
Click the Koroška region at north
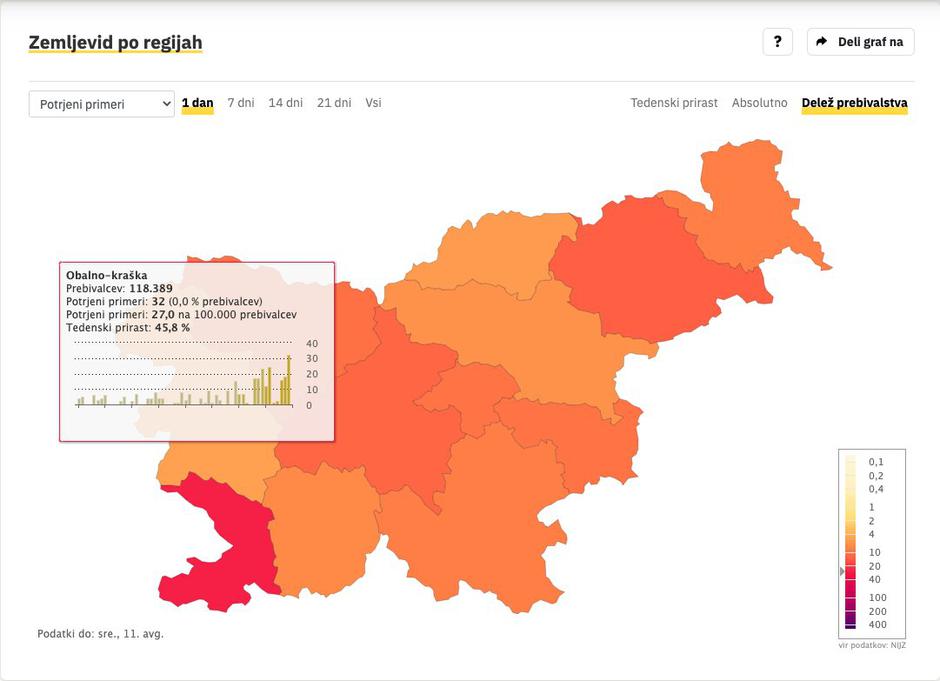click(501, 252)
